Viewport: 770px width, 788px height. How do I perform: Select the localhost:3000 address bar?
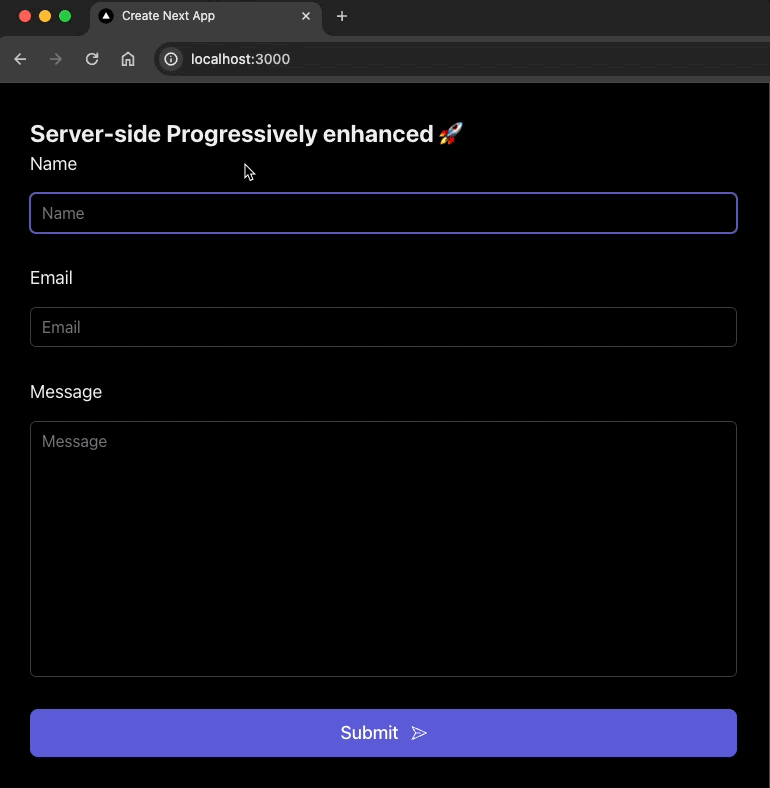[400, 59]
